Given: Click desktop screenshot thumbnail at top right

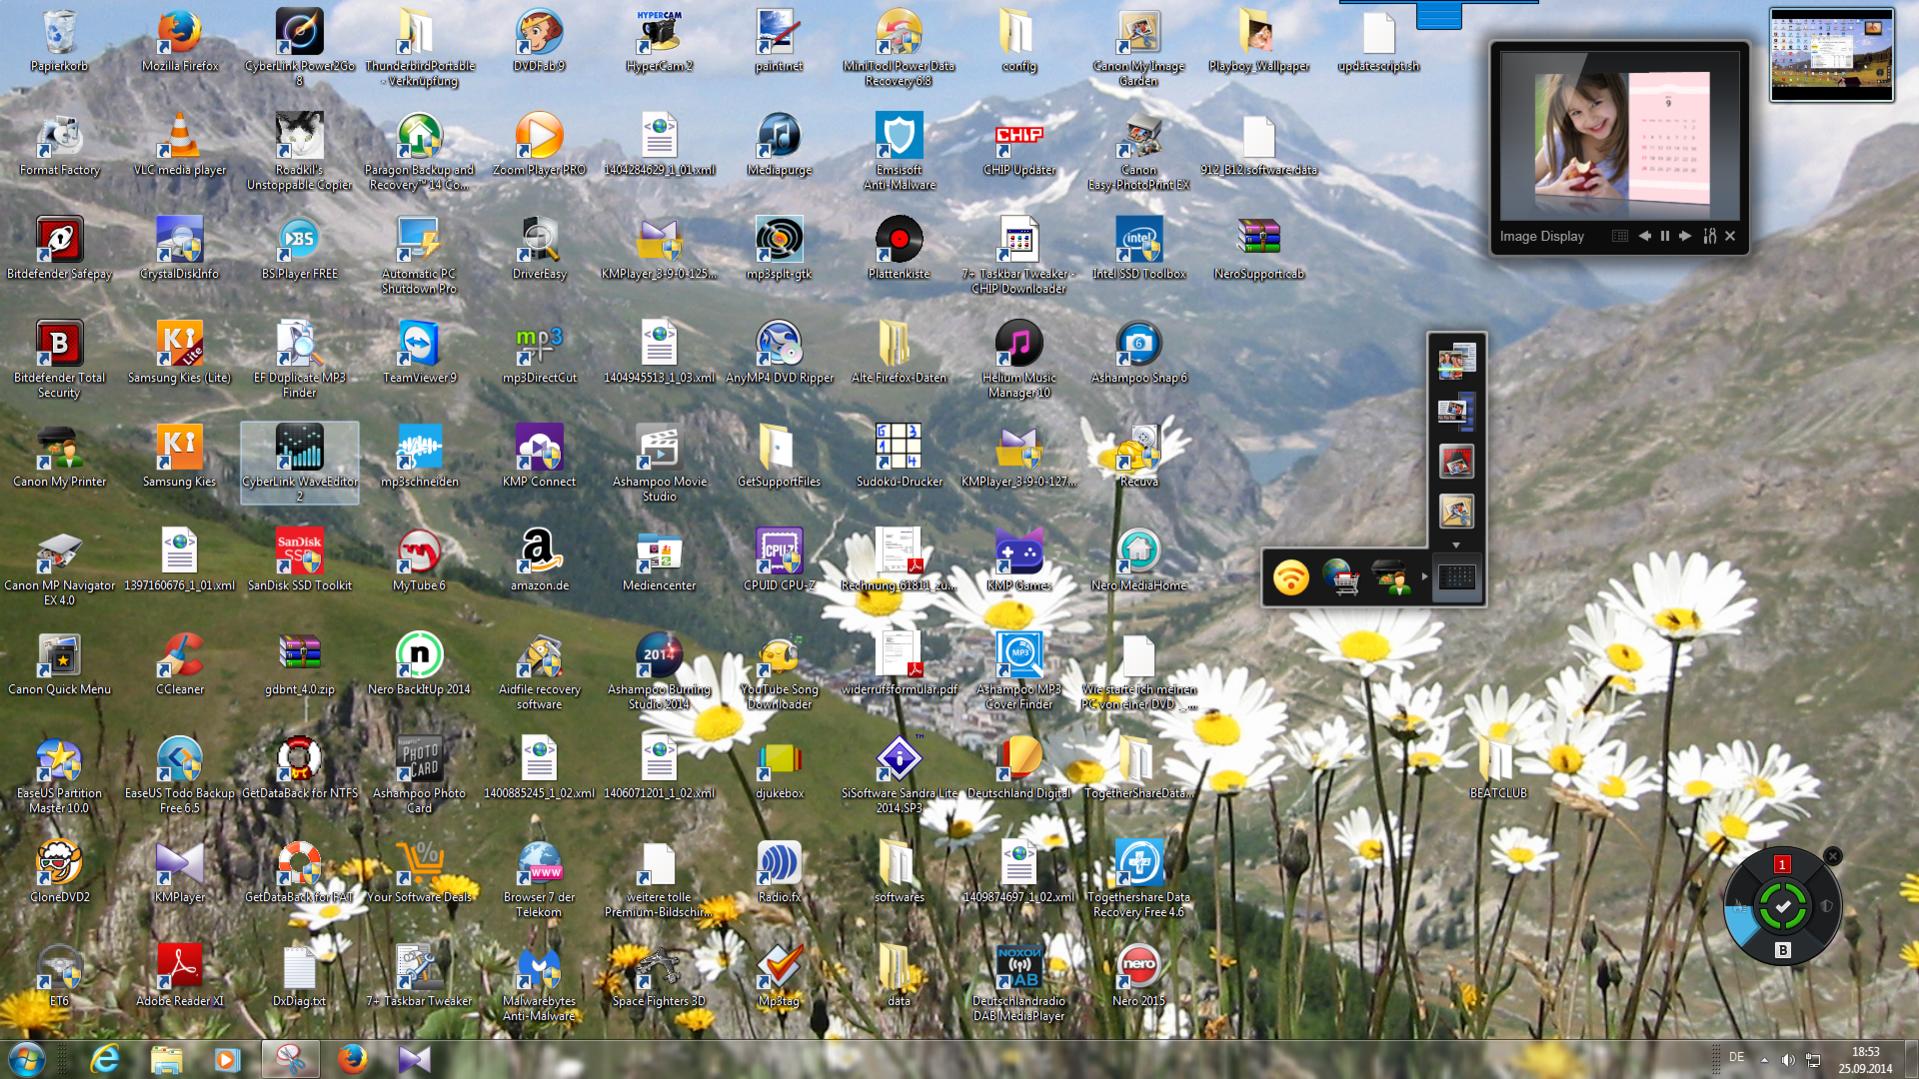Looking at the screenshot, I should point(1831,55).
